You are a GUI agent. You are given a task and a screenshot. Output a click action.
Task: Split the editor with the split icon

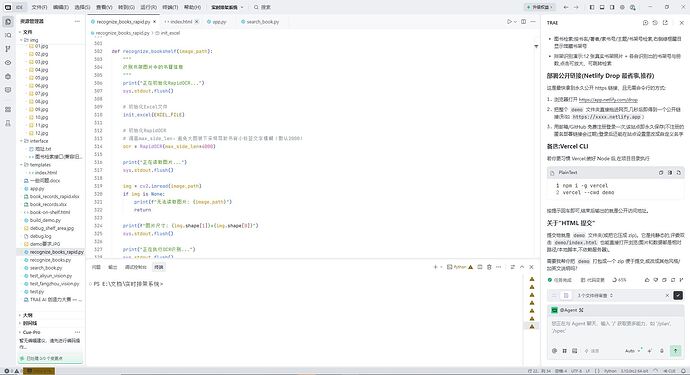pyautogui.click(x=523, y=22)
